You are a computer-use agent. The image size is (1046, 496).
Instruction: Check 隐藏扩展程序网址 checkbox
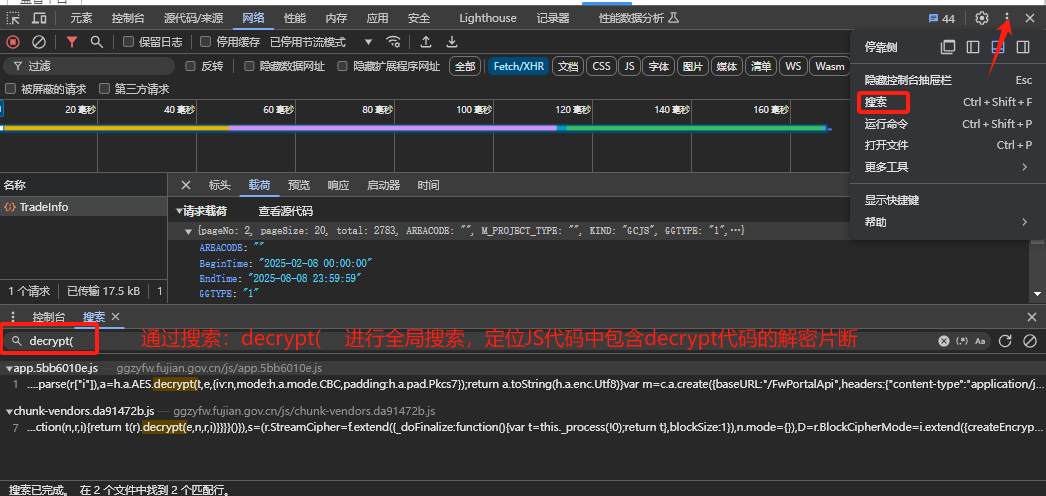tap(342, 66)
